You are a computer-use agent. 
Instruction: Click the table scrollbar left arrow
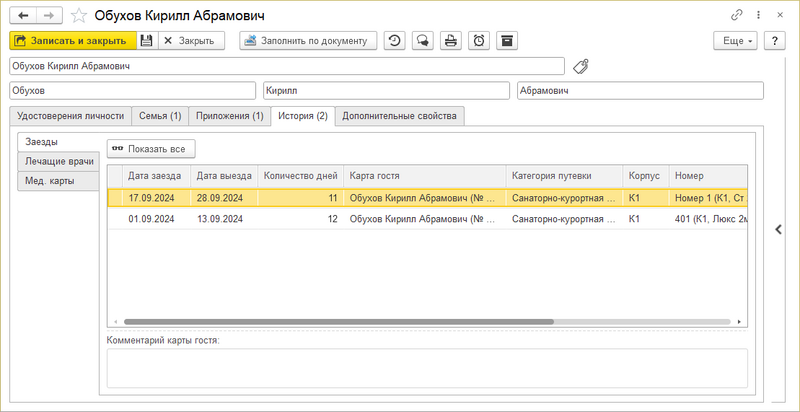click(x=115, y=322)
